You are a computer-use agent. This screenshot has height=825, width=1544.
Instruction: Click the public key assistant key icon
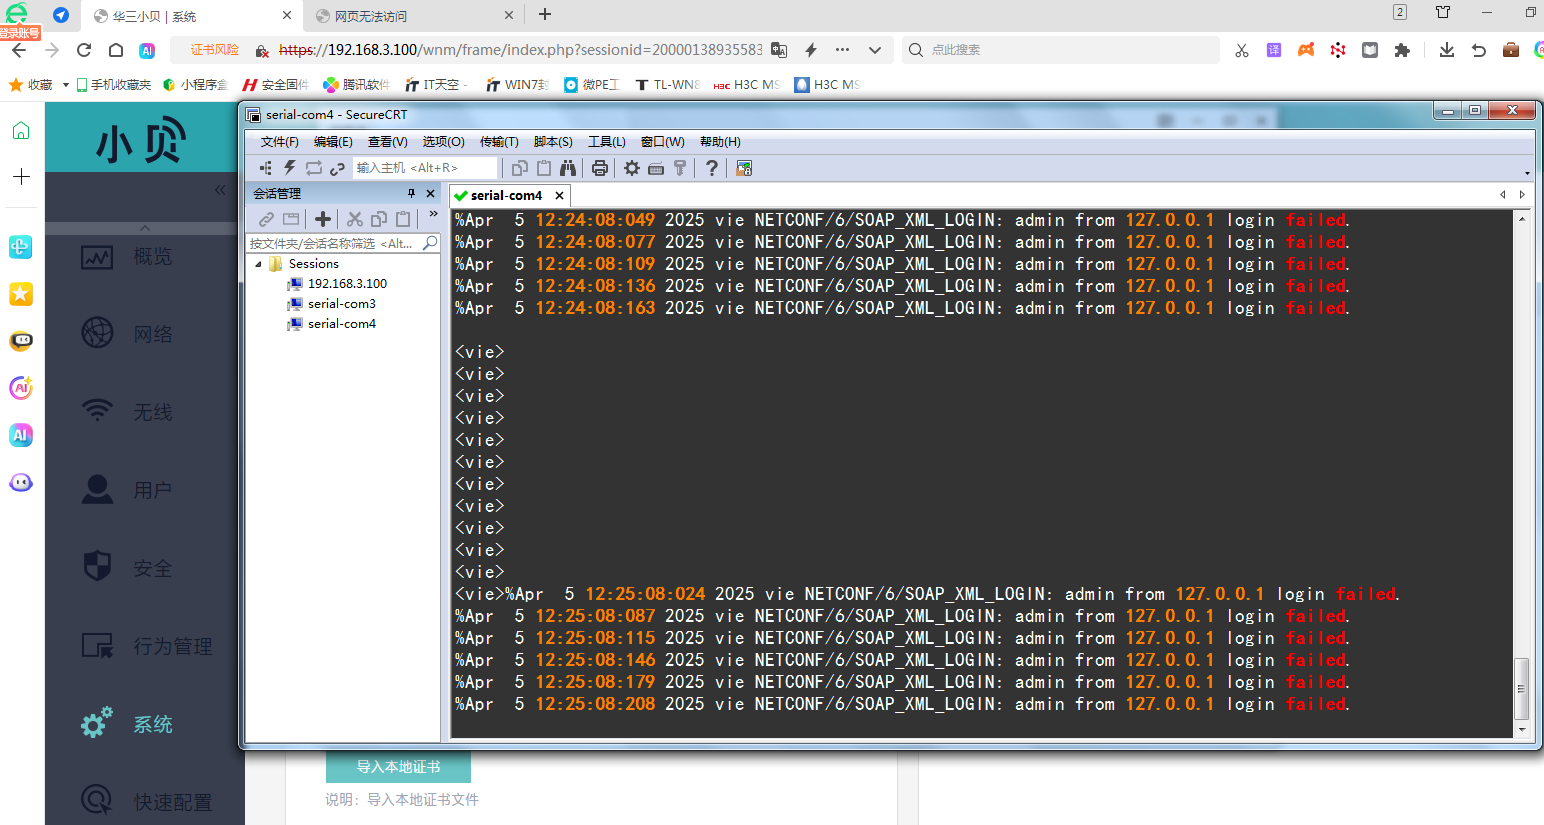(680, 168)
